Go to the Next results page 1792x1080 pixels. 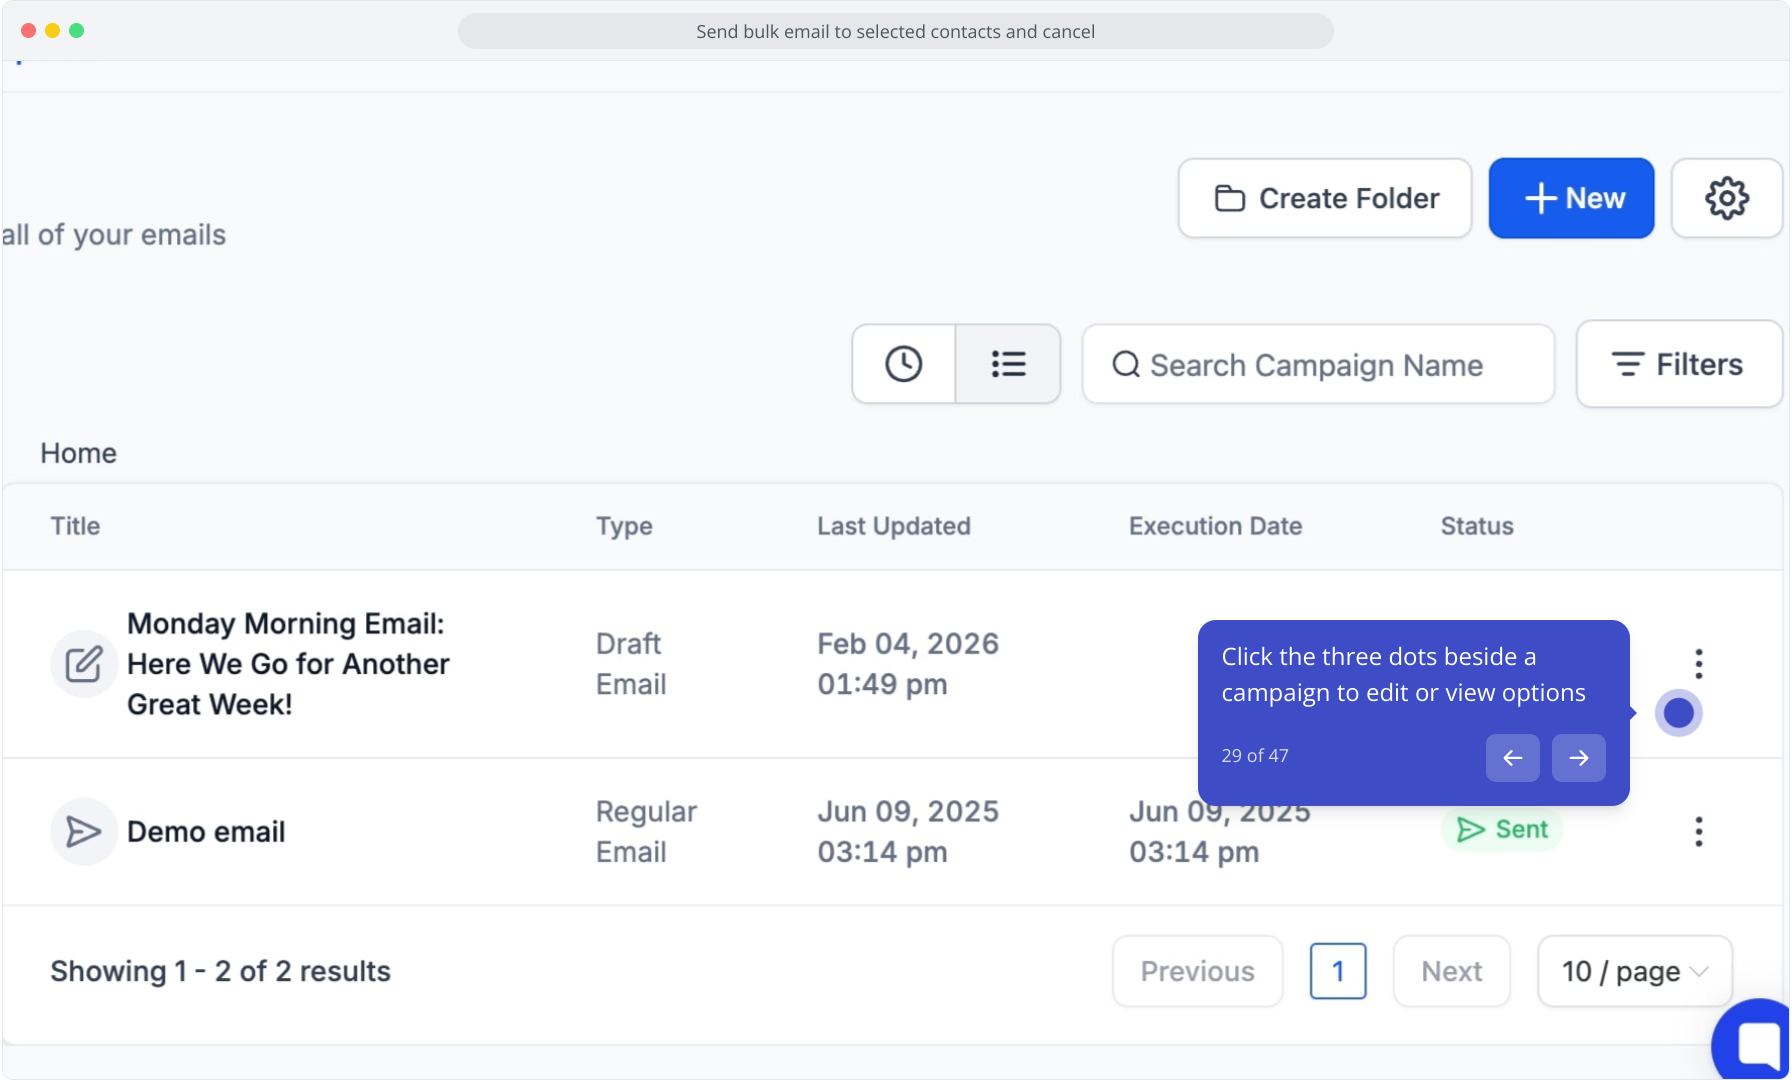click(1451, 971)
